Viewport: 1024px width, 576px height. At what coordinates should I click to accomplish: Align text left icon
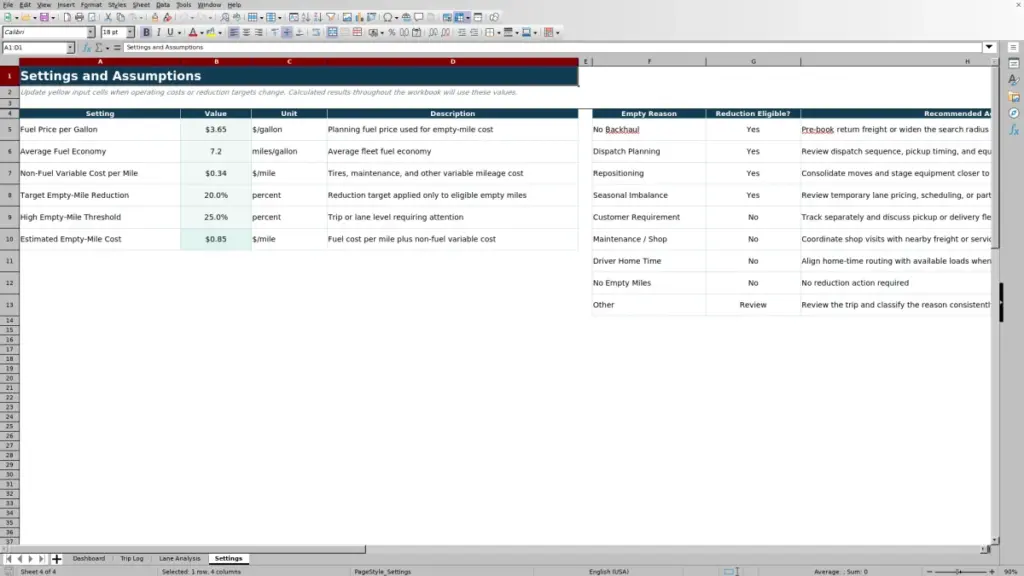pos(233,32)
